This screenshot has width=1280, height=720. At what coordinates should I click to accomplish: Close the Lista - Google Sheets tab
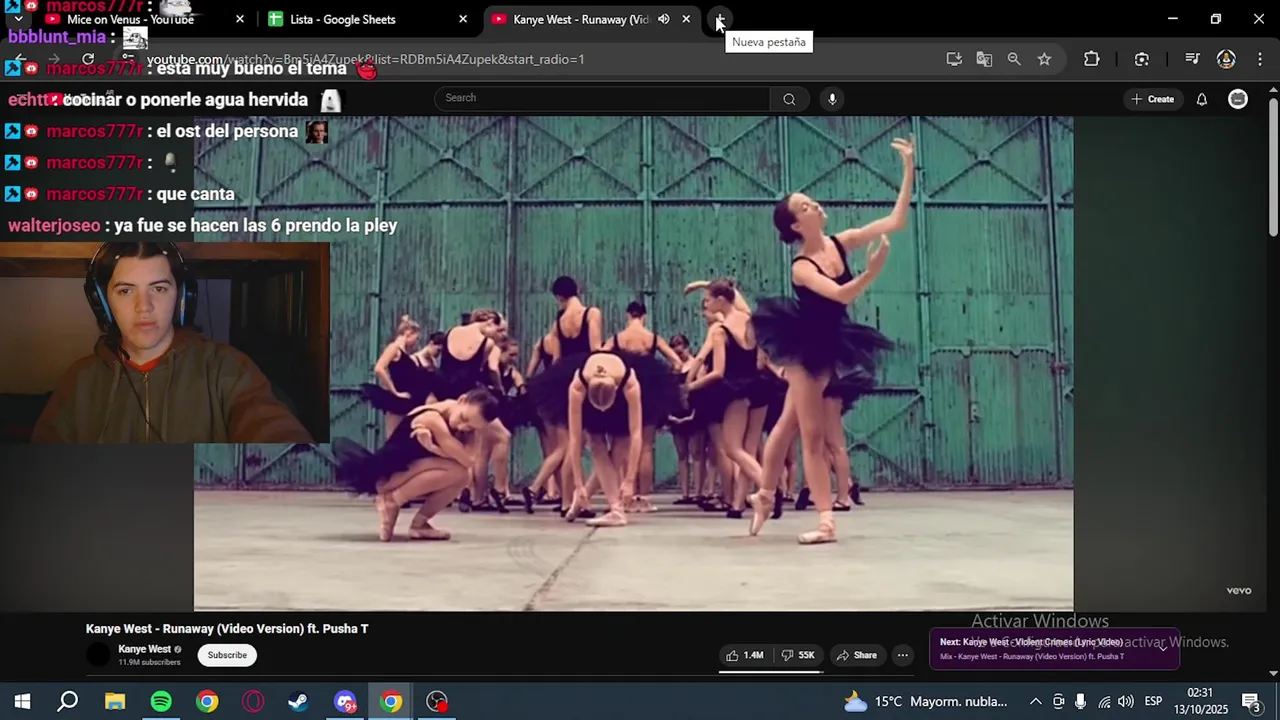pos(463,19)
